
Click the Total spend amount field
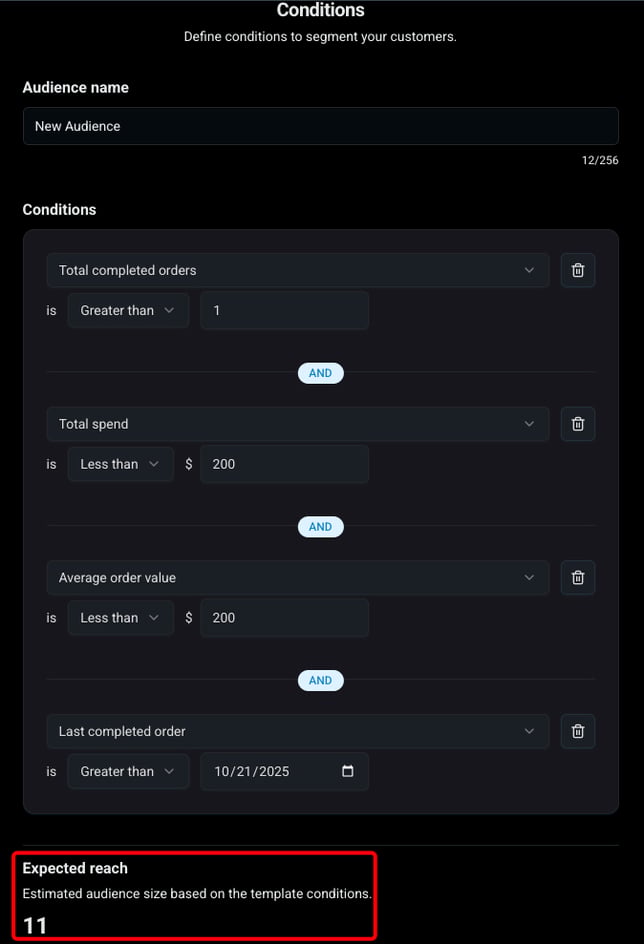pos(285,464)
